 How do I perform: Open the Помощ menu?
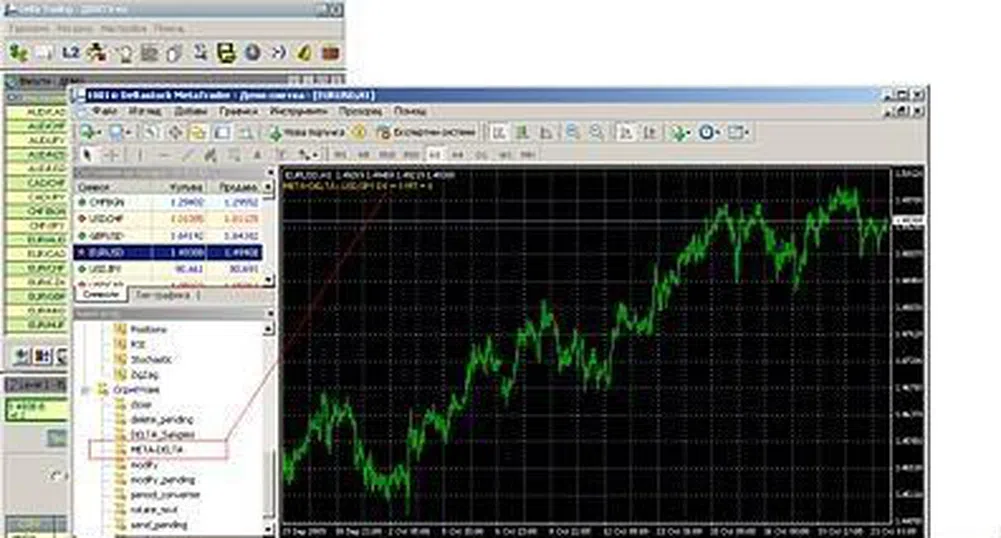(410, 111)
